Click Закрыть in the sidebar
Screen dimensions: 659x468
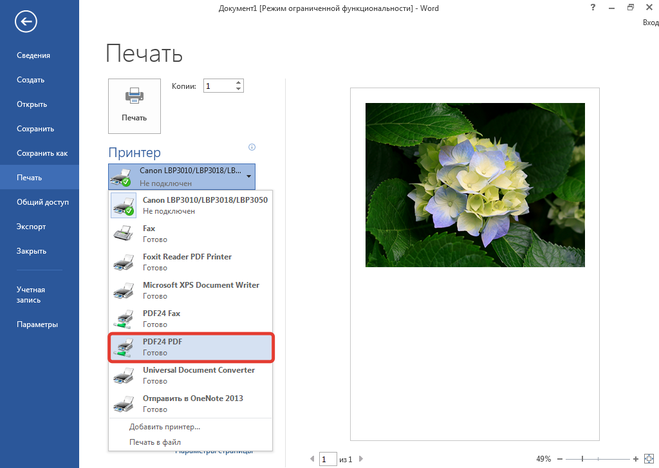coord(32,251)
